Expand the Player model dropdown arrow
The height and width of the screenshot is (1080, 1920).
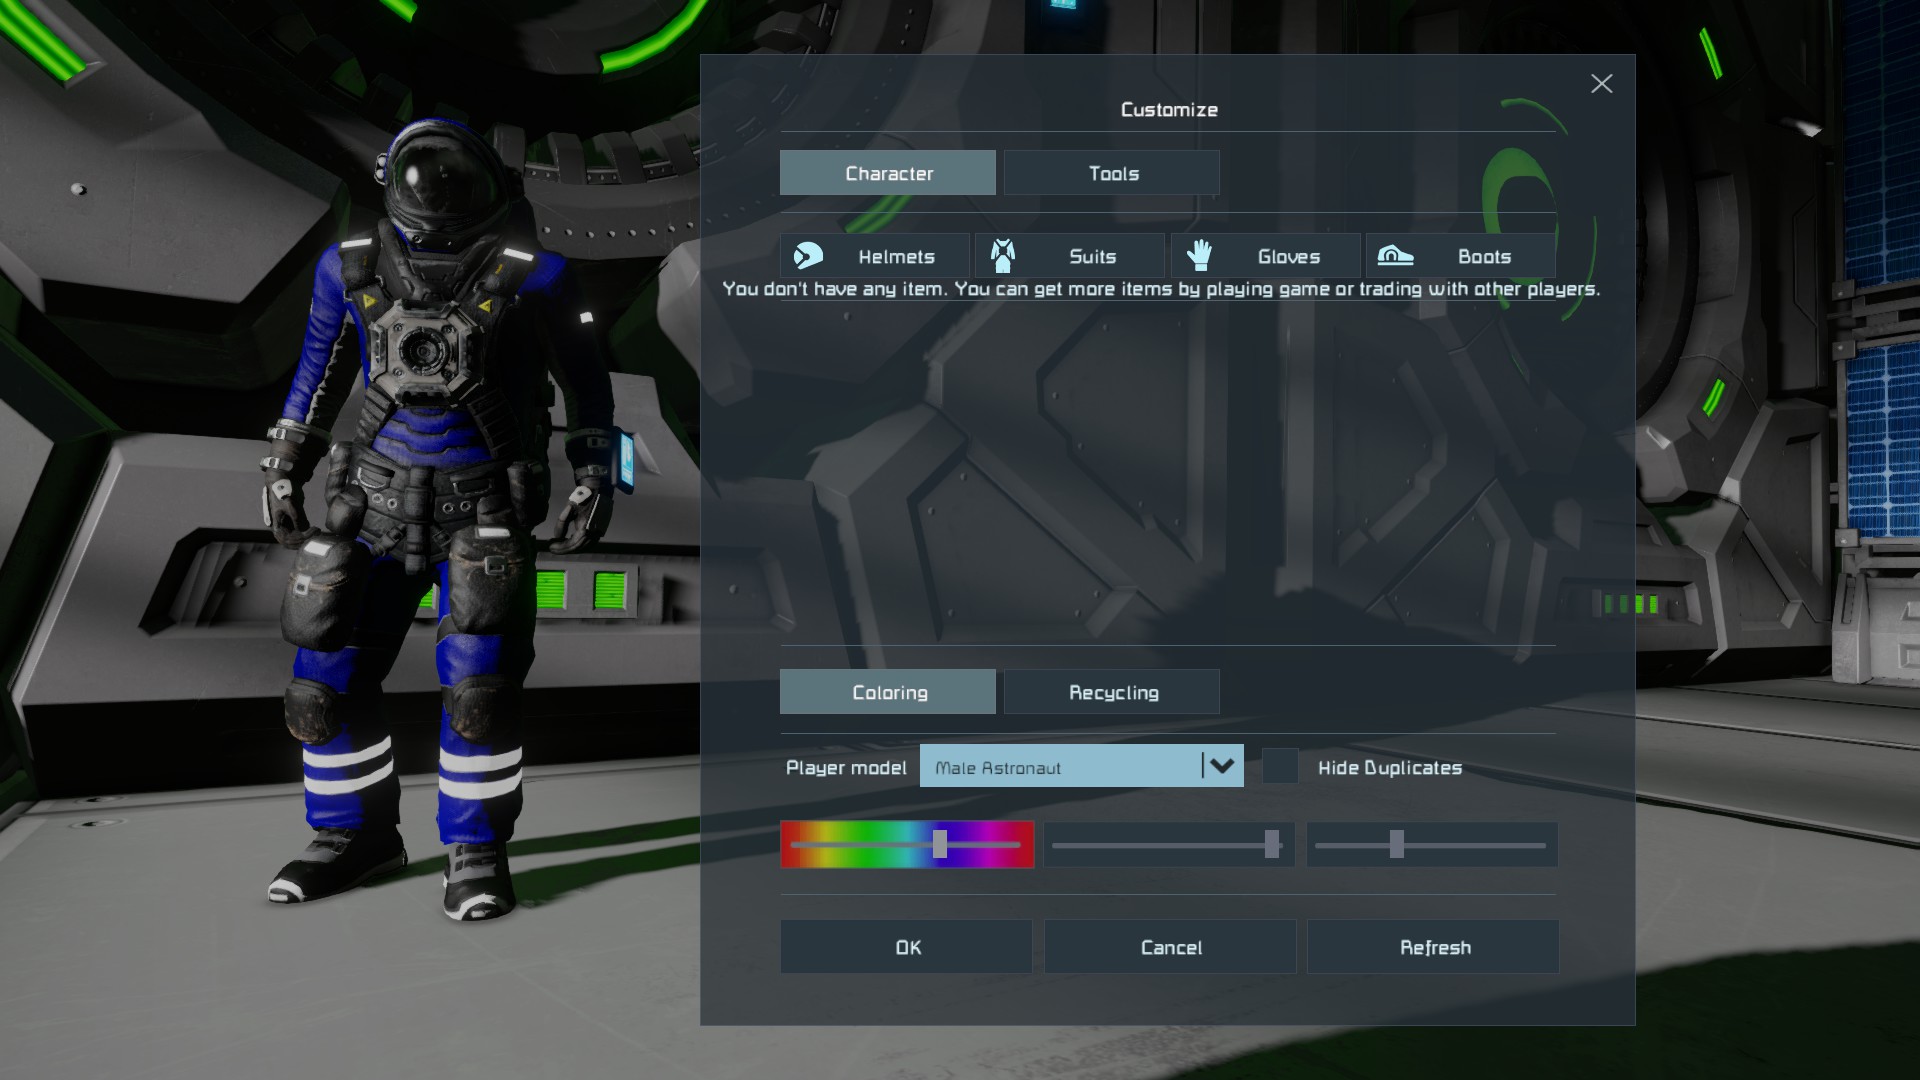pyautogui.click(x=1222, y=766)
